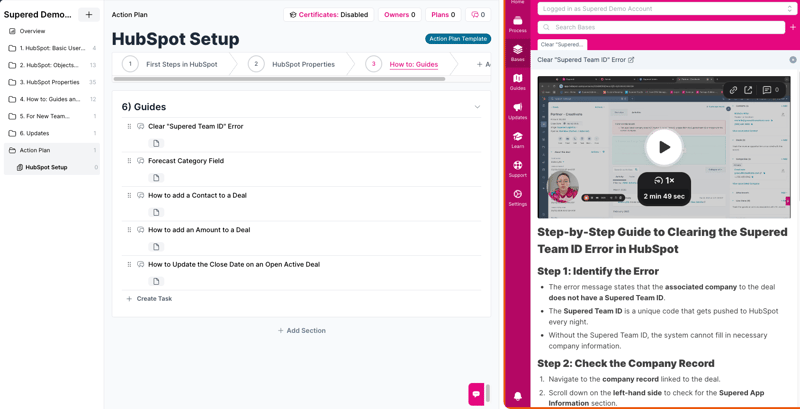This screenshot has width=800, height=409.
Task: Click the pink chat bubble button
Action: pos(476,394)
